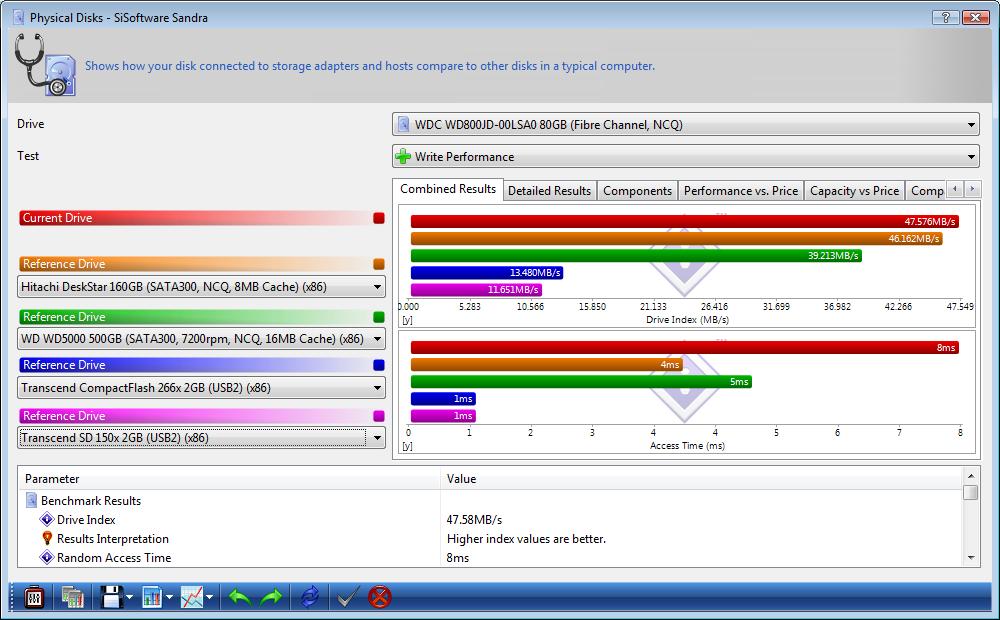1000x620 pixels.
Task: Open the Test type dropdown showing Write Performance
Action: [686, 156]
